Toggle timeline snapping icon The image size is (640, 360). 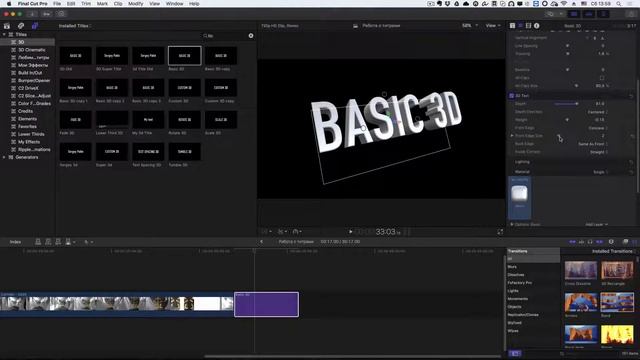(600, 242)
